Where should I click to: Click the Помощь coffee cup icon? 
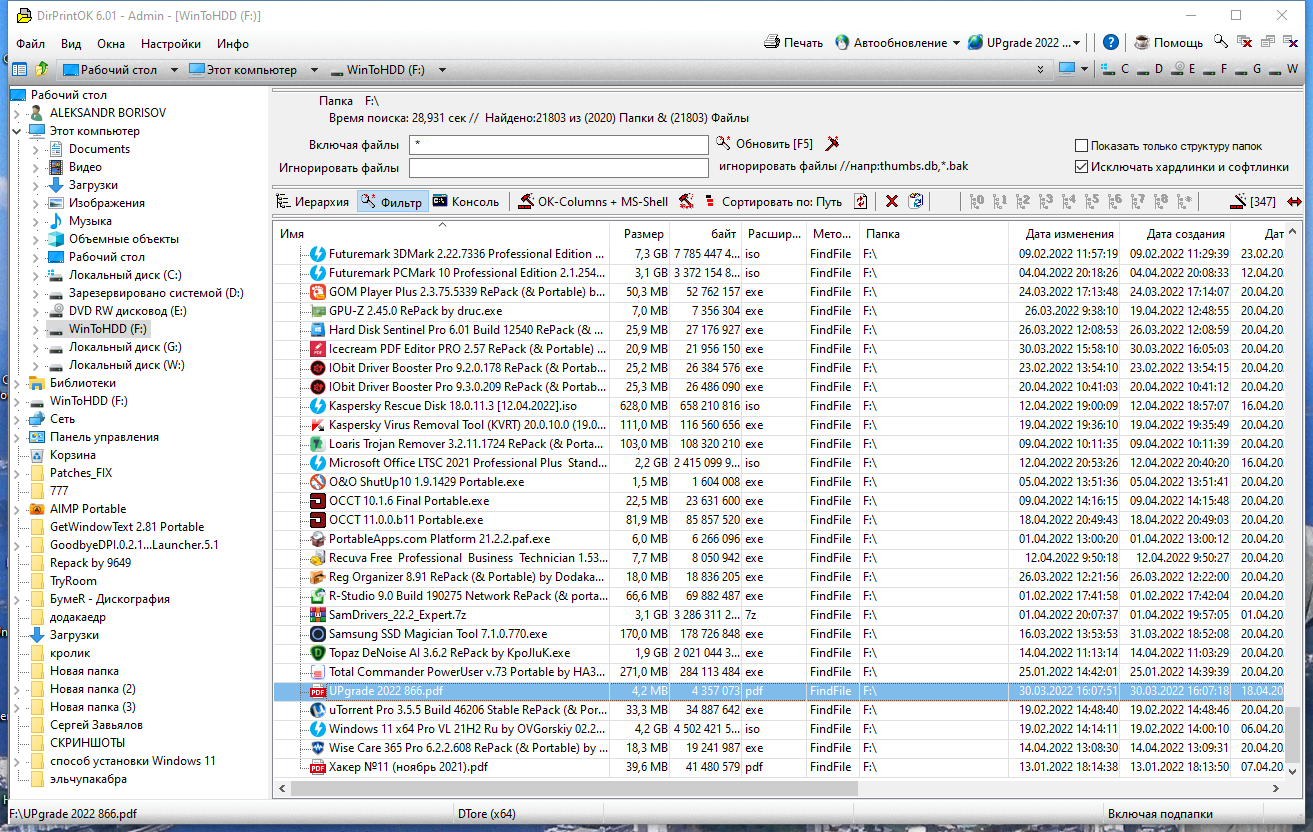point(1142,43)
